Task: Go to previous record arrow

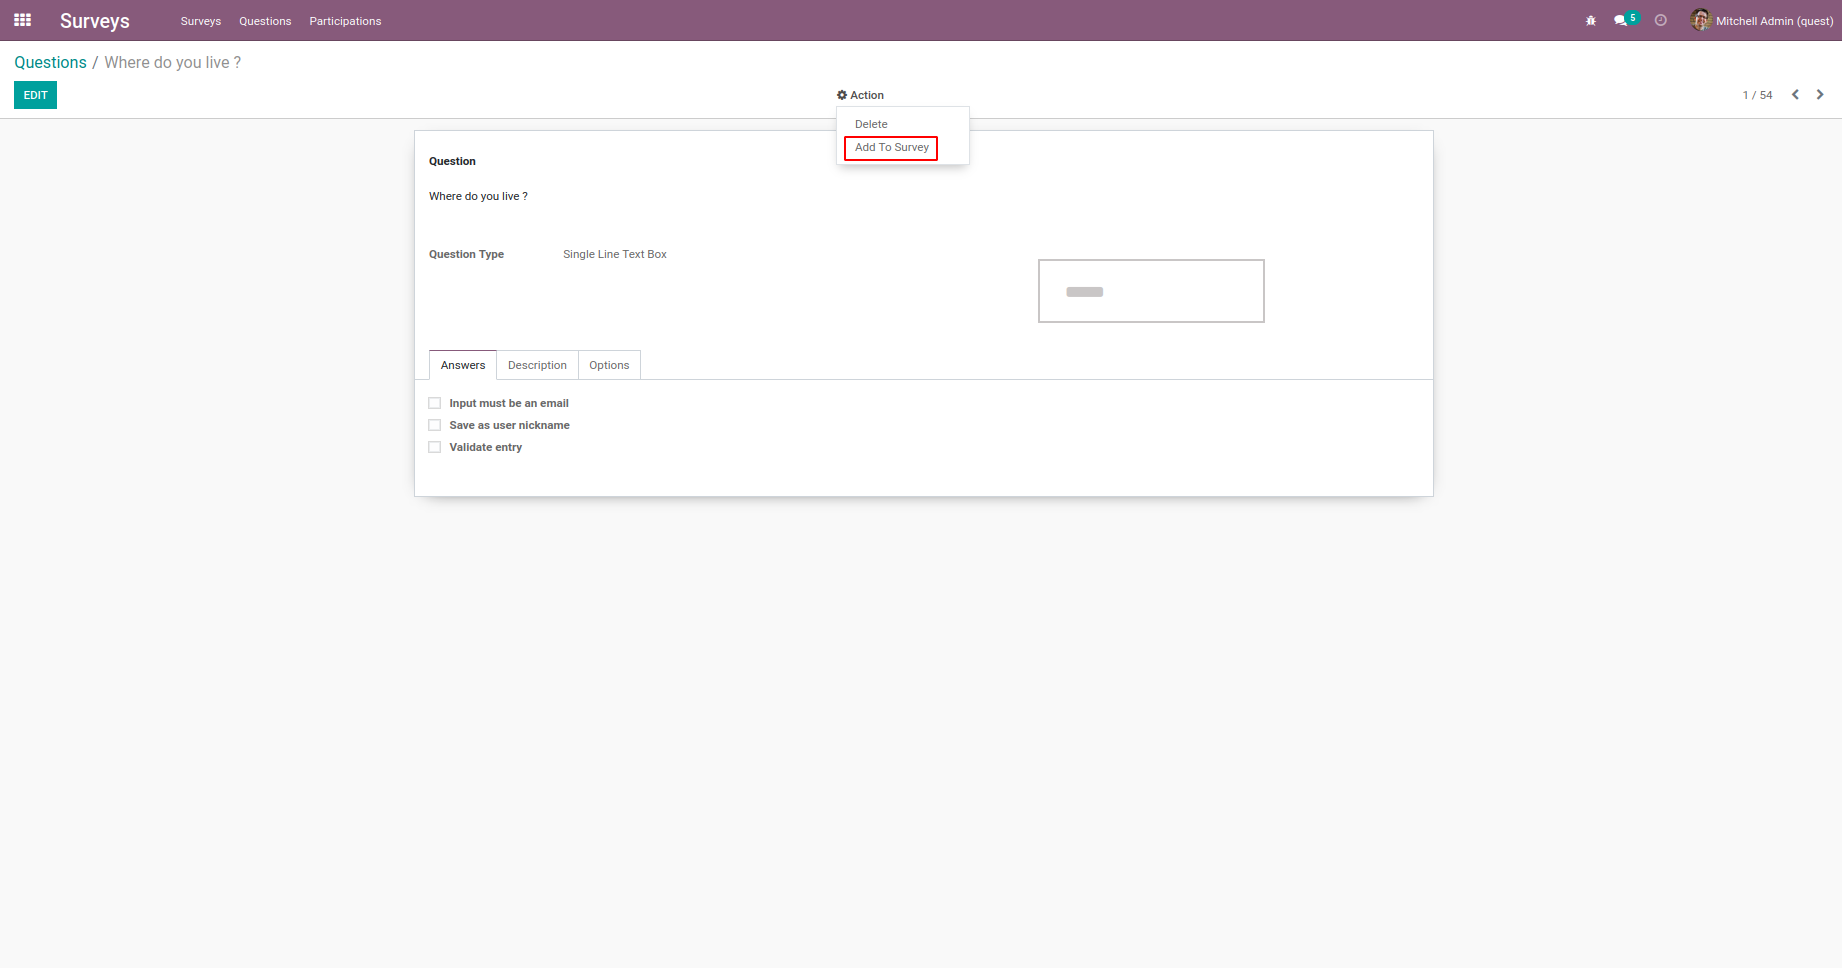Action: coord(1796,95)
